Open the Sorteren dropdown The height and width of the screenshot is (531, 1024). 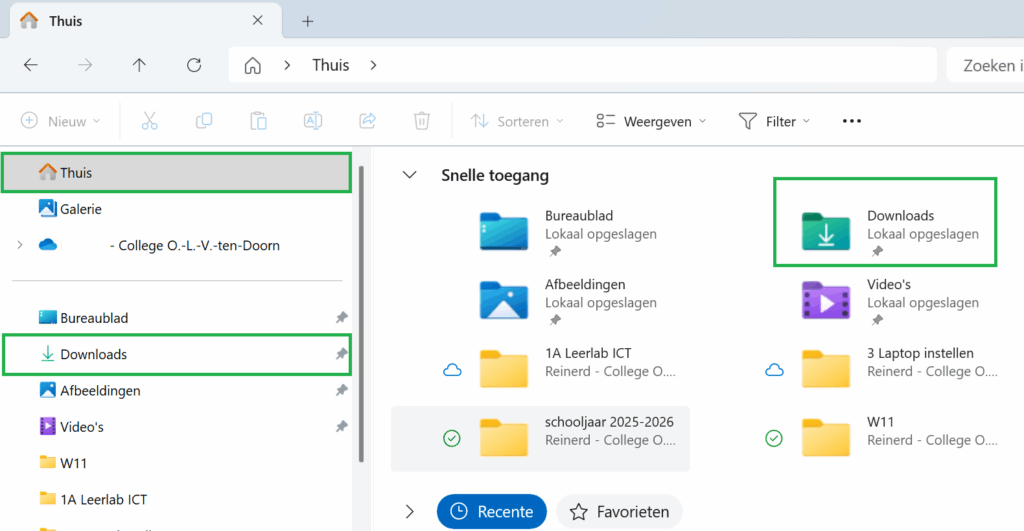coord(517,121)
